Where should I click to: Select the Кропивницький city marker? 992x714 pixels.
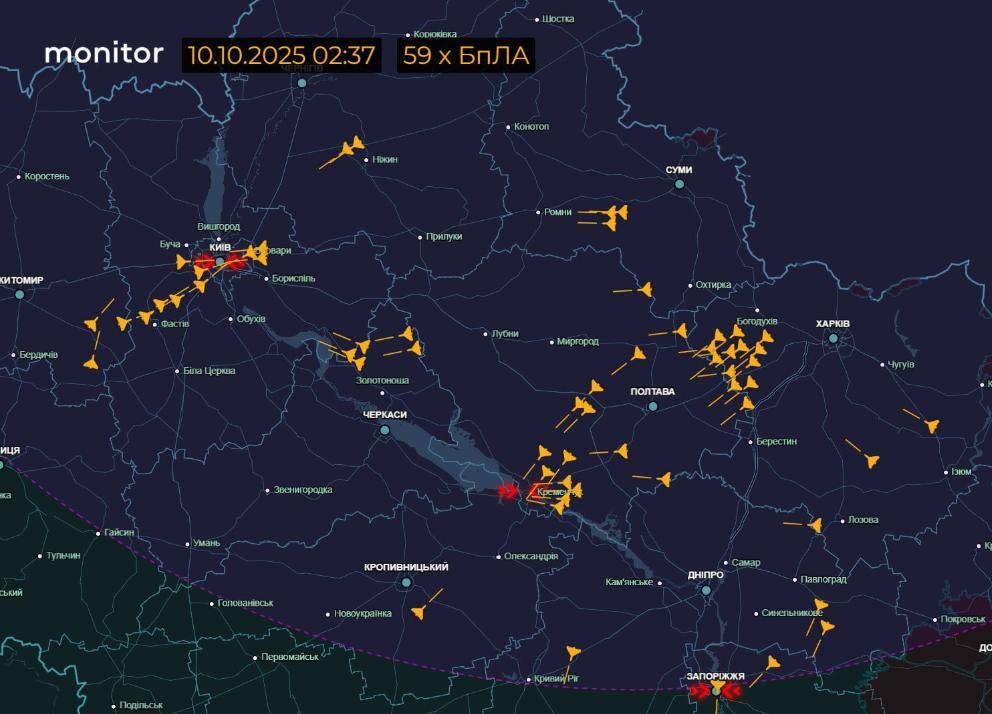coord(406,582)
